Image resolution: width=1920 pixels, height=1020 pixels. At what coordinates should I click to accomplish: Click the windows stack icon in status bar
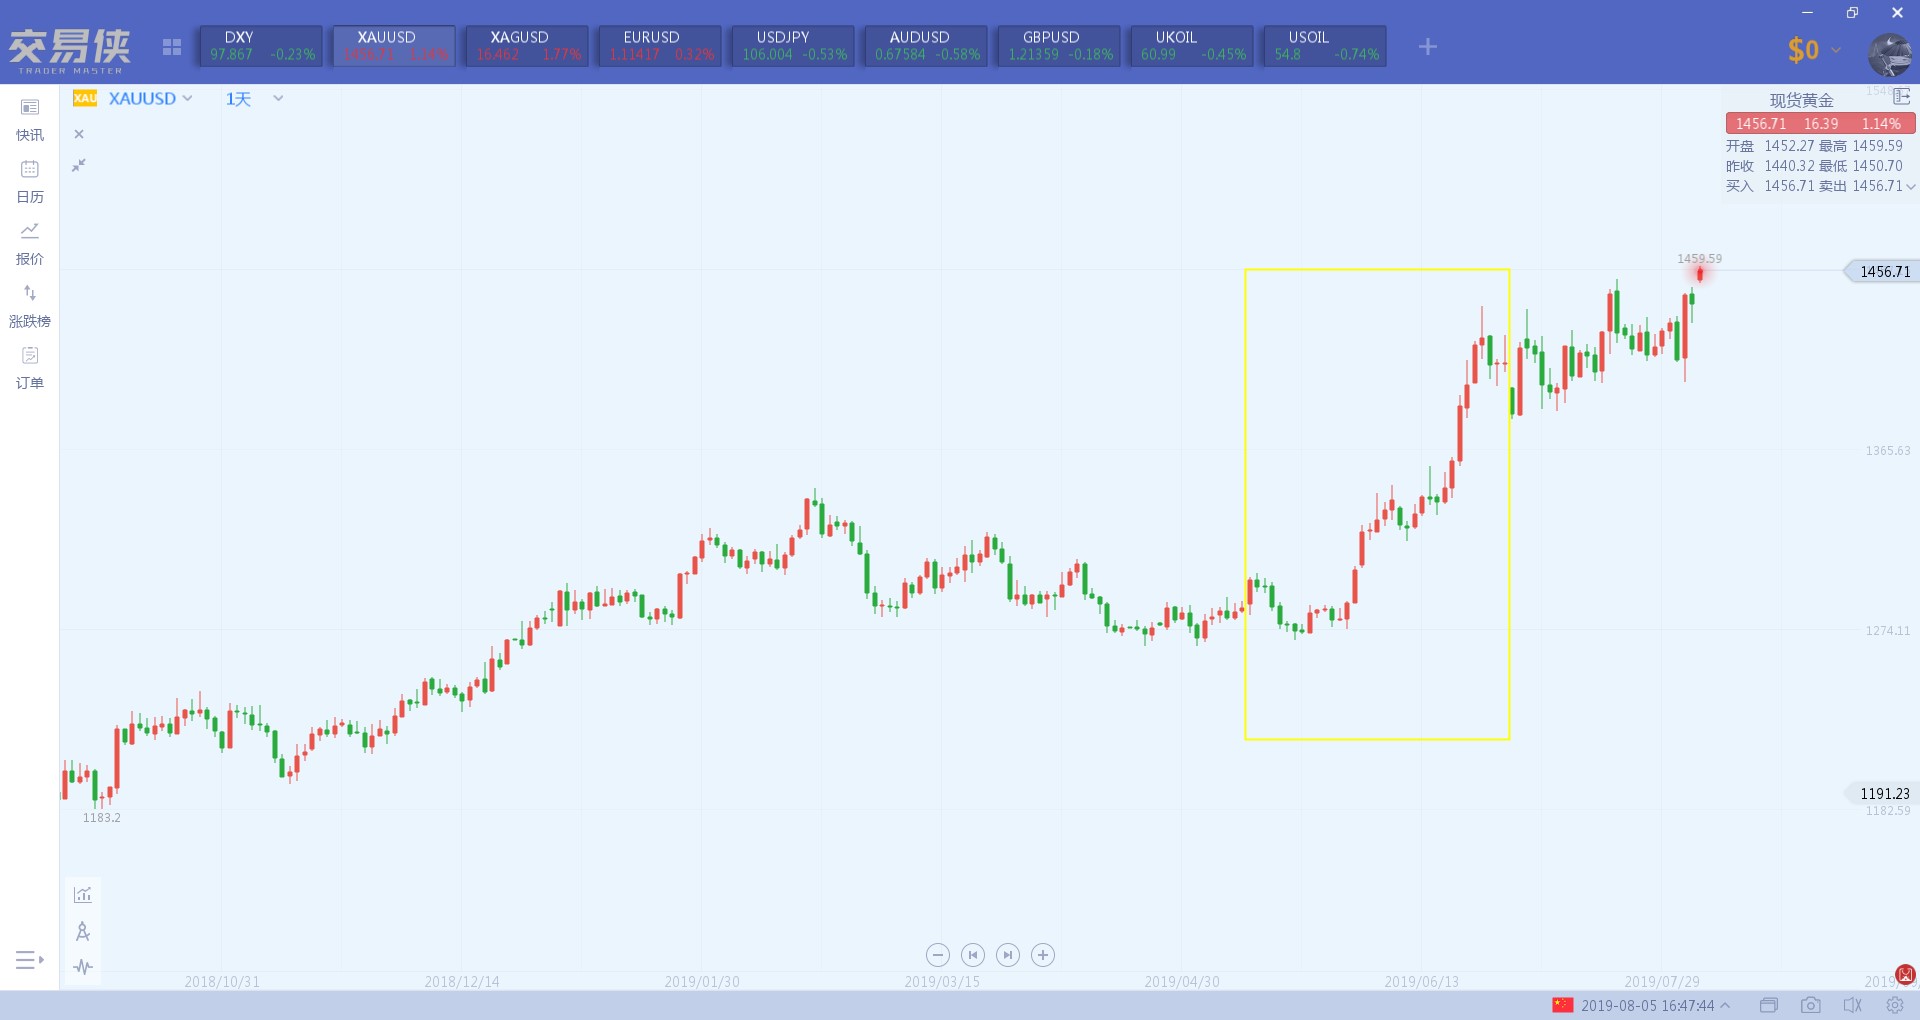(1769, 1005)
